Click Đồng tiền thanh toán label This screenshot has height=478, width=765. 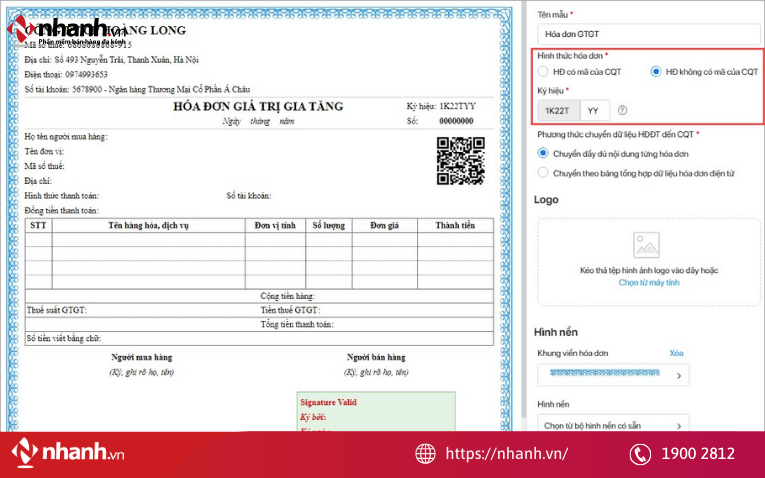(x=61, y=210)
